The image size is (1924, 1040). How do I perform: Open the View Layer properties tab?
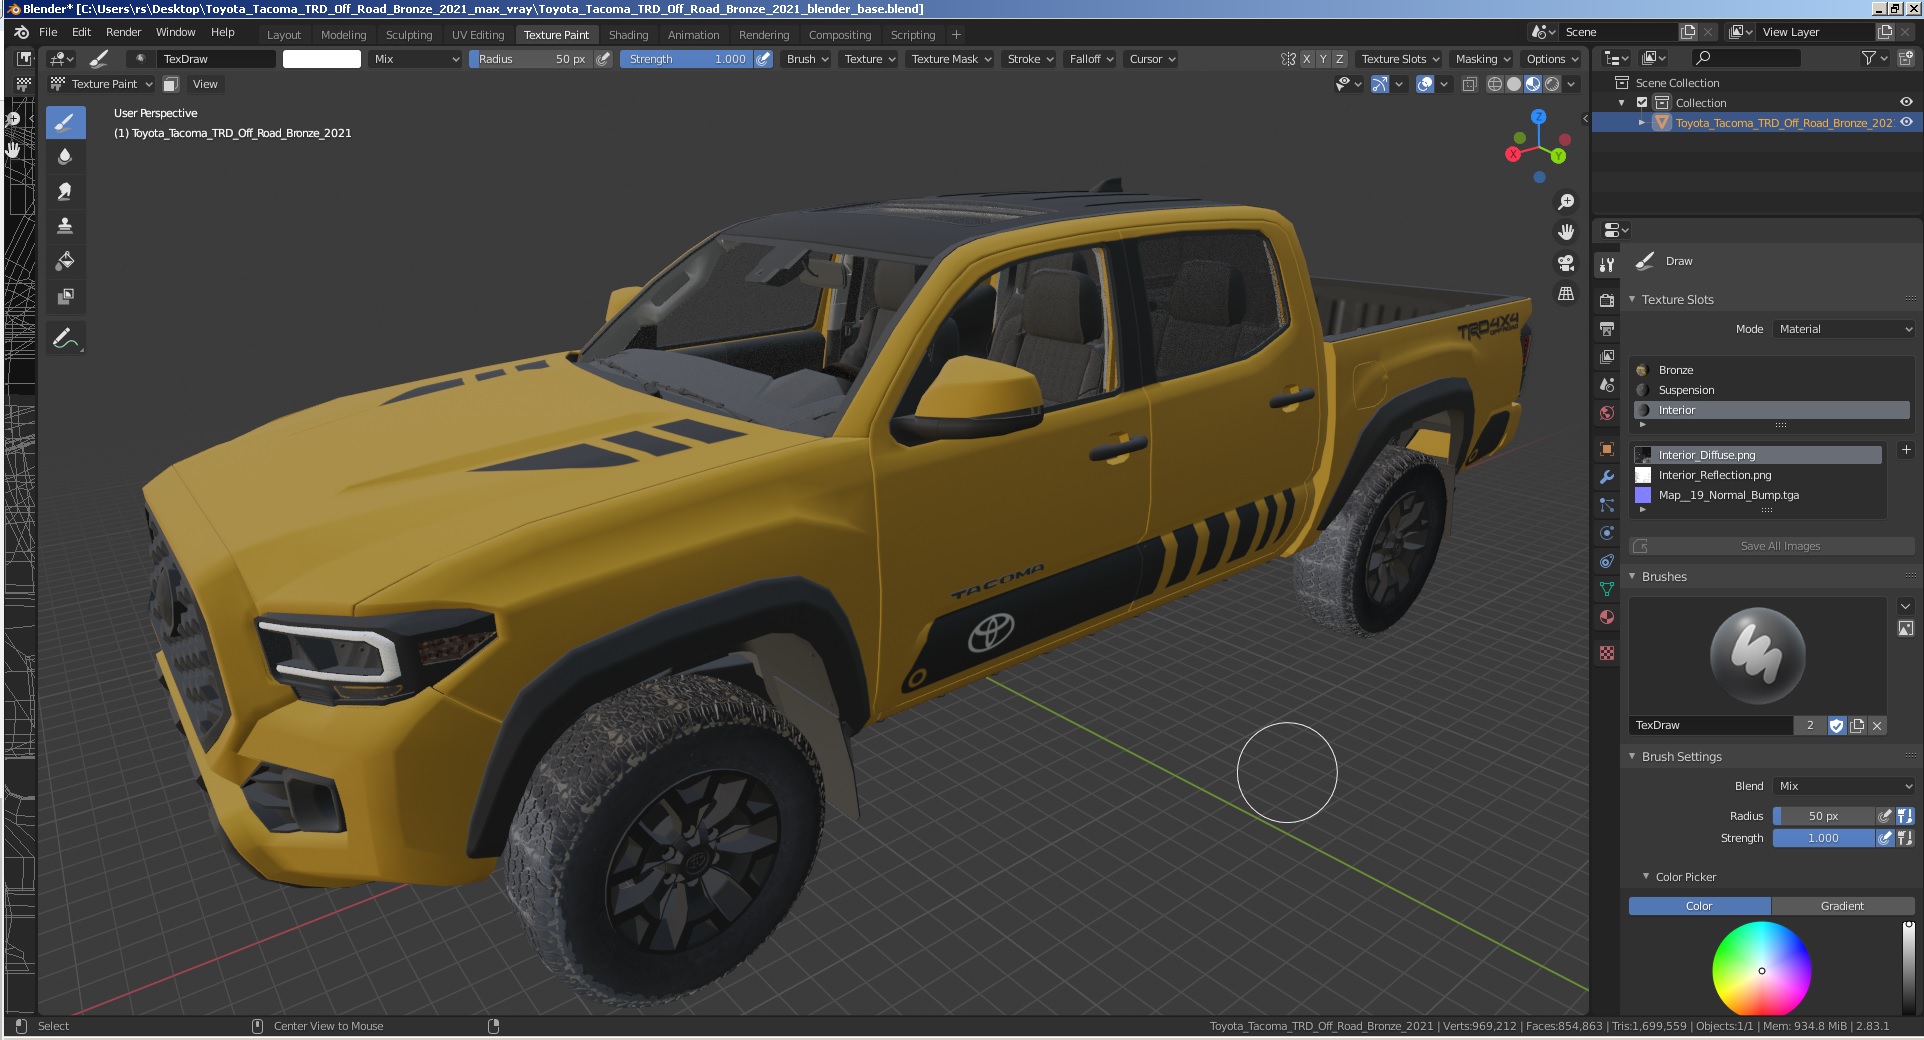pos(1607,356)
